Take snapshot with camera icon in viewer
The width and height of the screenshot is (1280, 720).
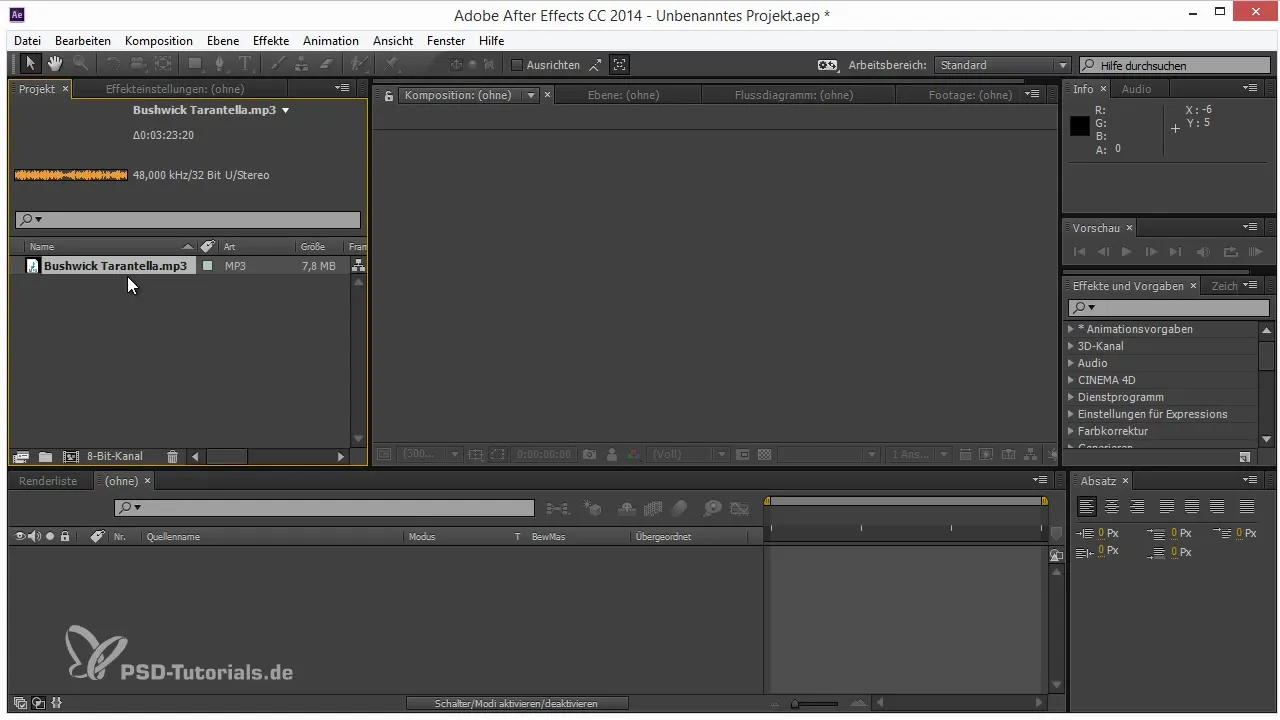coord(590,454)
